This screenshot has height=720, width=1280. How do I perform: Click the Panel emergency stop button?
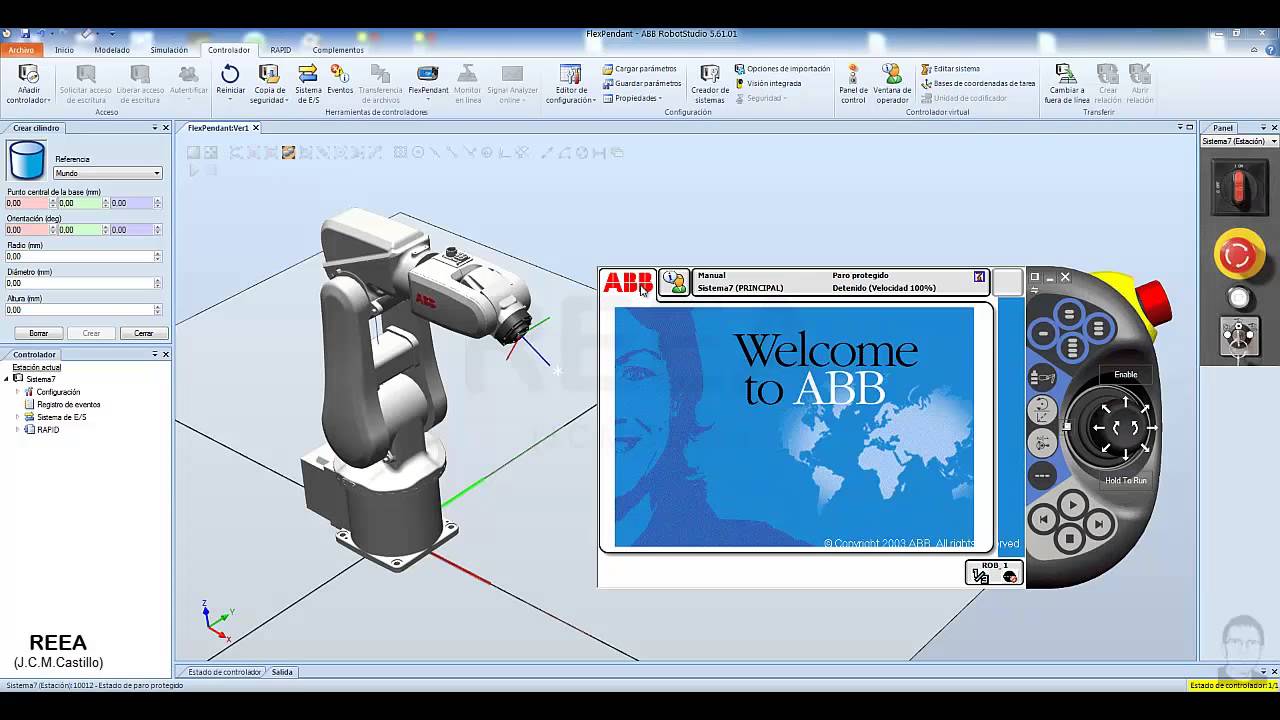point(1238,255)
